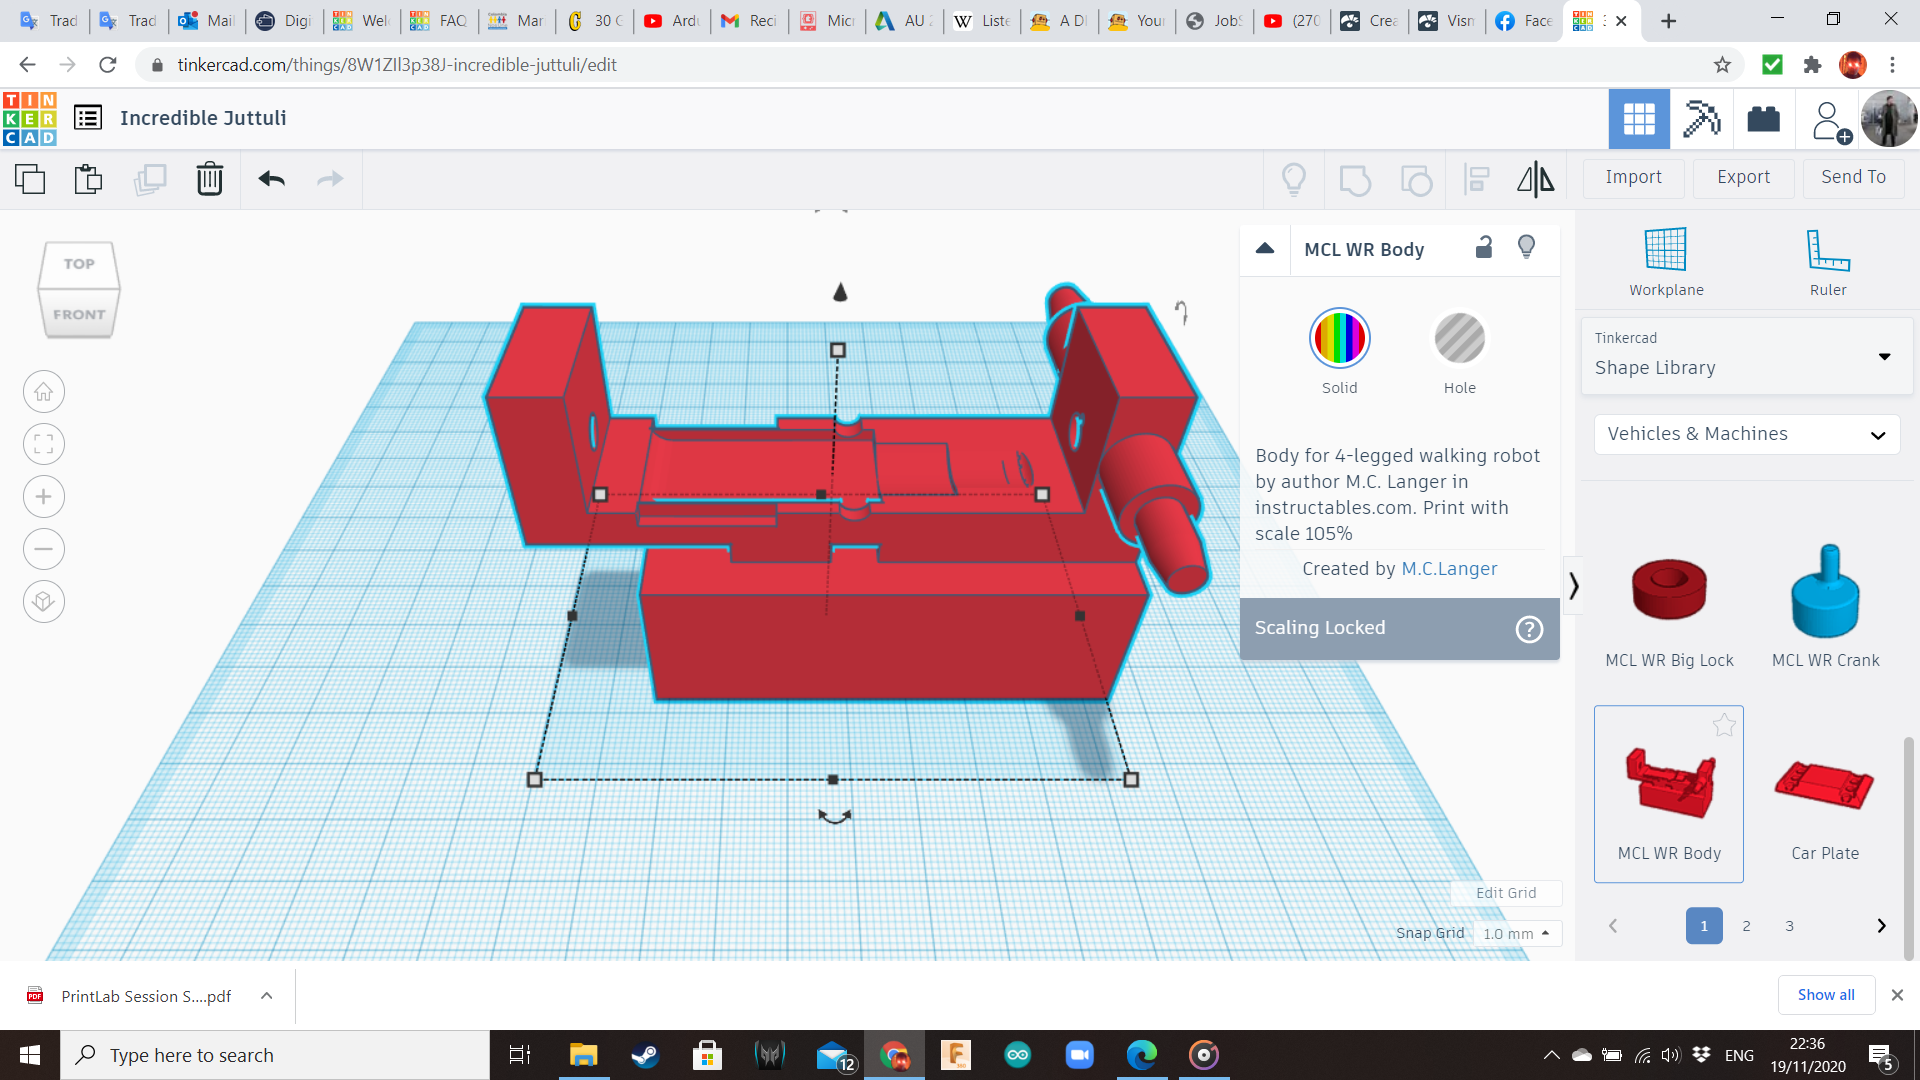Open Blocks mode brick icon

[x=1763, y=119]
